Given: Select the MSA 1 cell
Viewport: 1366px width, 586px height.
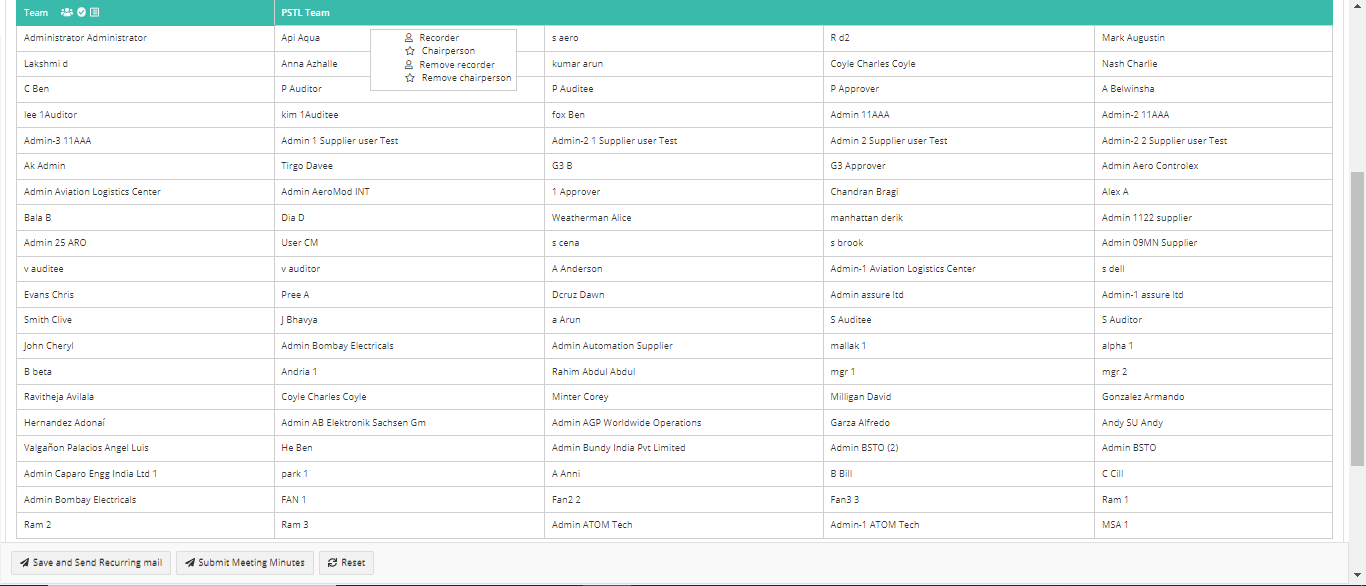Looking at the screenshot, I should point(1214,525).
